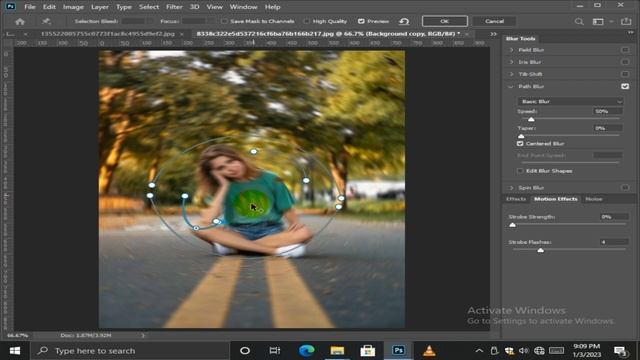This screenshot has height=360, width=640.
Task: Enable the Iris Blur checkbox
Action: coord(625,62)
